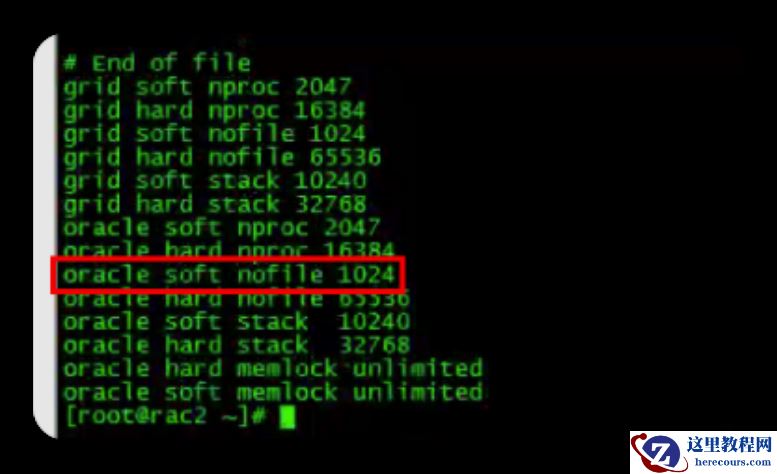Click the oracle hard memlock unlimited line
777x474 pixels.
point(273,369)
